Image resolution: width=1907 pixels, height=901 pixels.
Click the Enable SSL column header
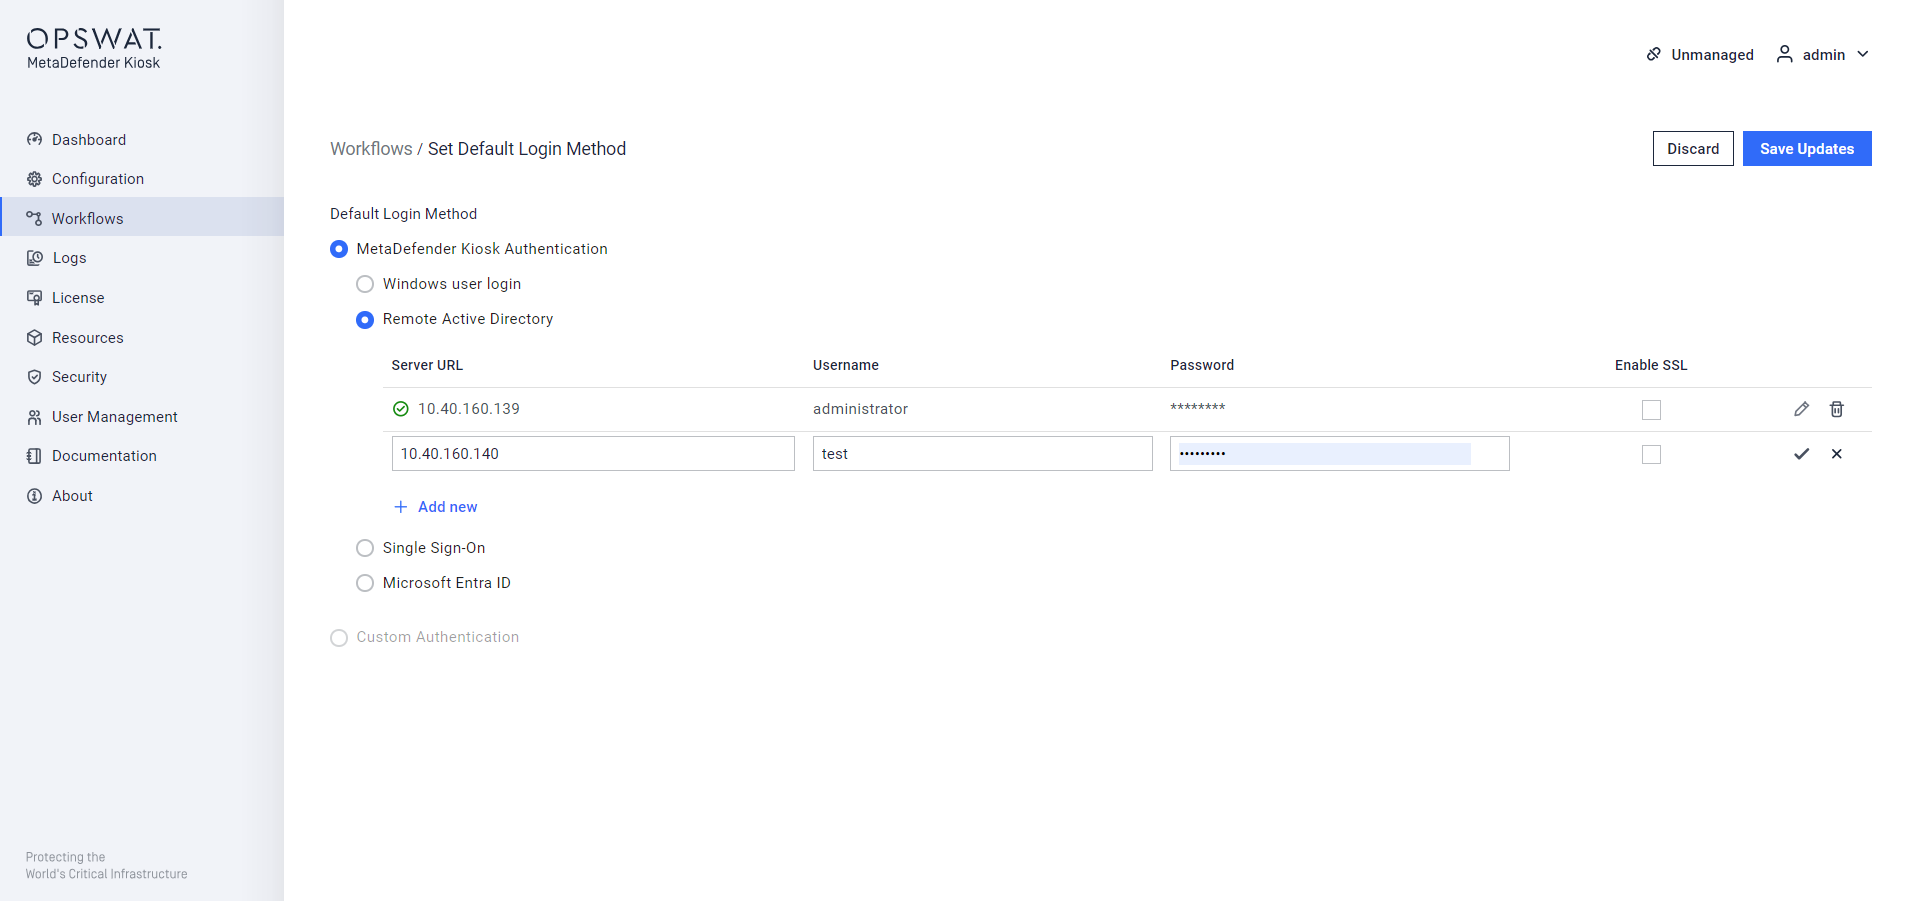click(1651, 365)
